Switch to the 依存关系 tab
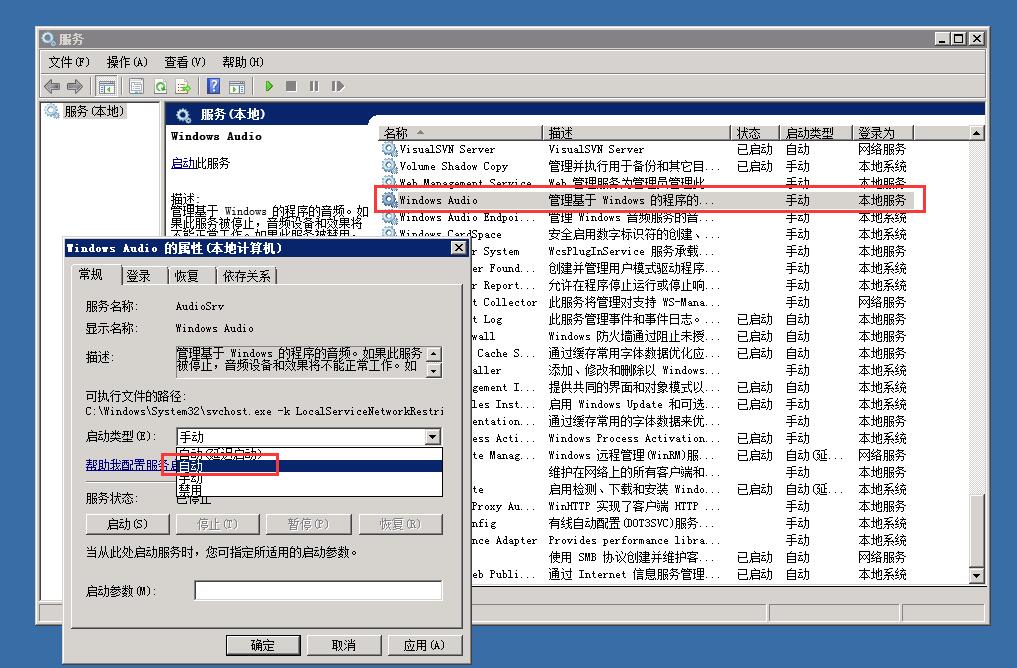 coord(246,276)
